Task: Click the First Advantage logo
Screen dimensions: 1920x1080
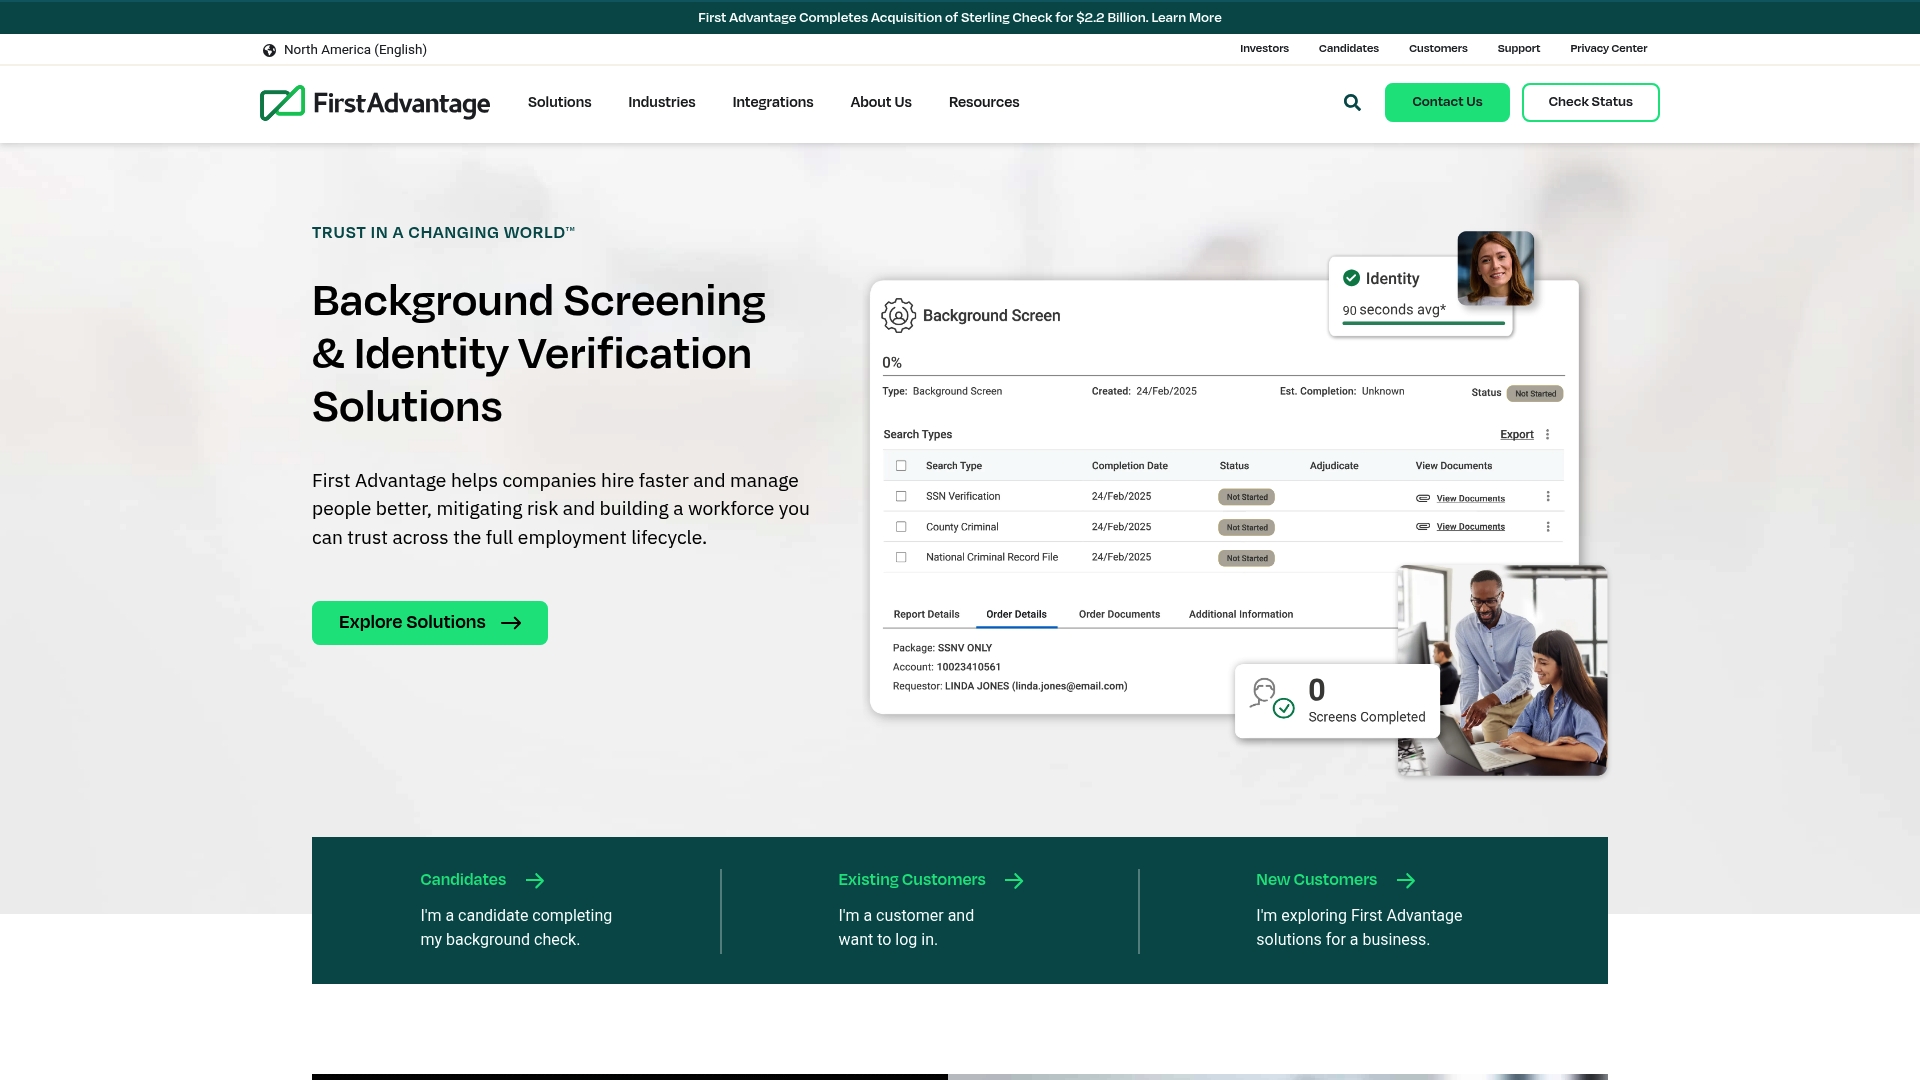Action: pos(375,103)
